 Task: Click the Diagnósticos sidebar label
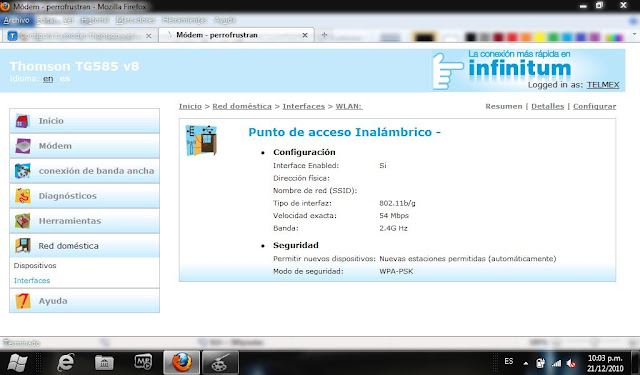click(x=68, y=196)
